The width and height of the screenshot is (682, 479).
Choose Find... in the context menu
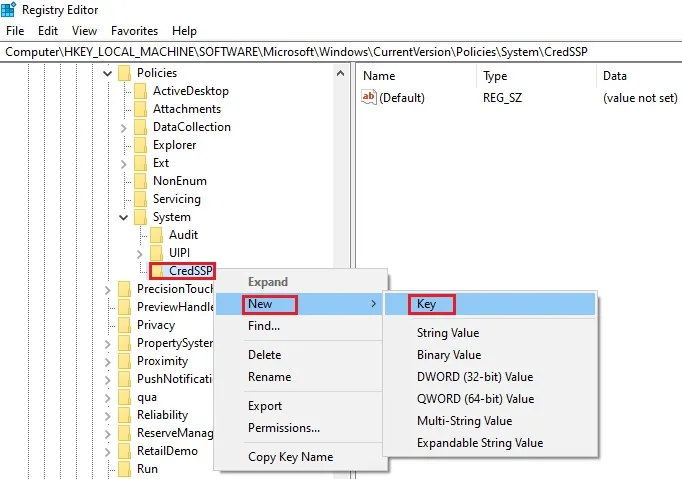coord(301,326)
